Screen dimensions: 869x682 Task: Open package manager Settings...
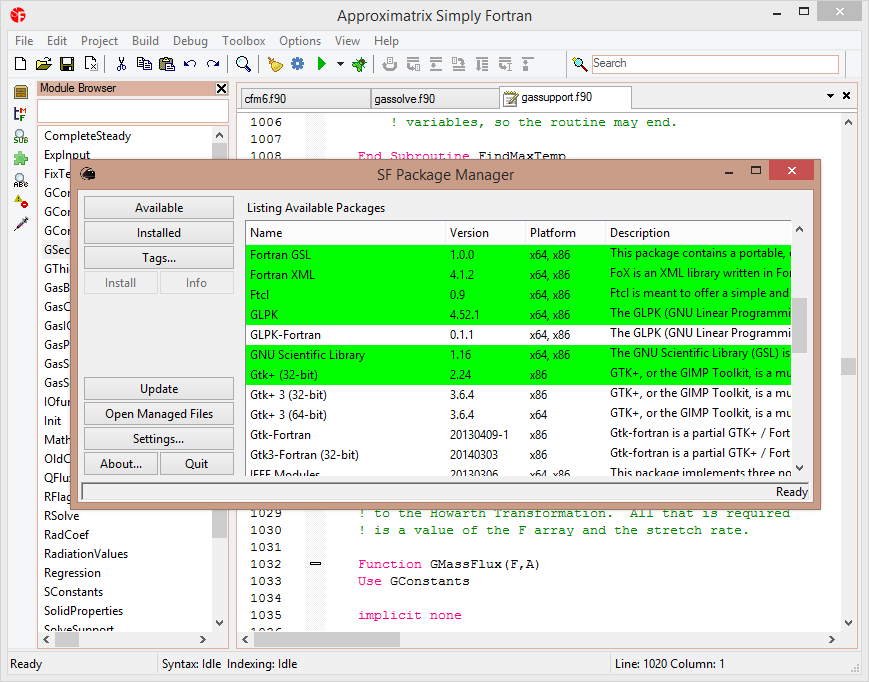click(x=159, y=439)
